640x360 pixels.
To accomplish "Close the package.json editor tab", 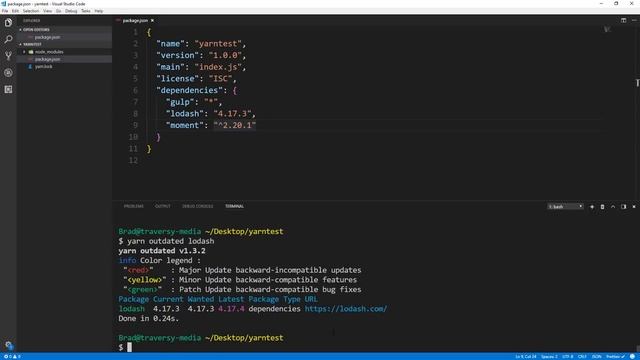I will click(x=152, y=20).
